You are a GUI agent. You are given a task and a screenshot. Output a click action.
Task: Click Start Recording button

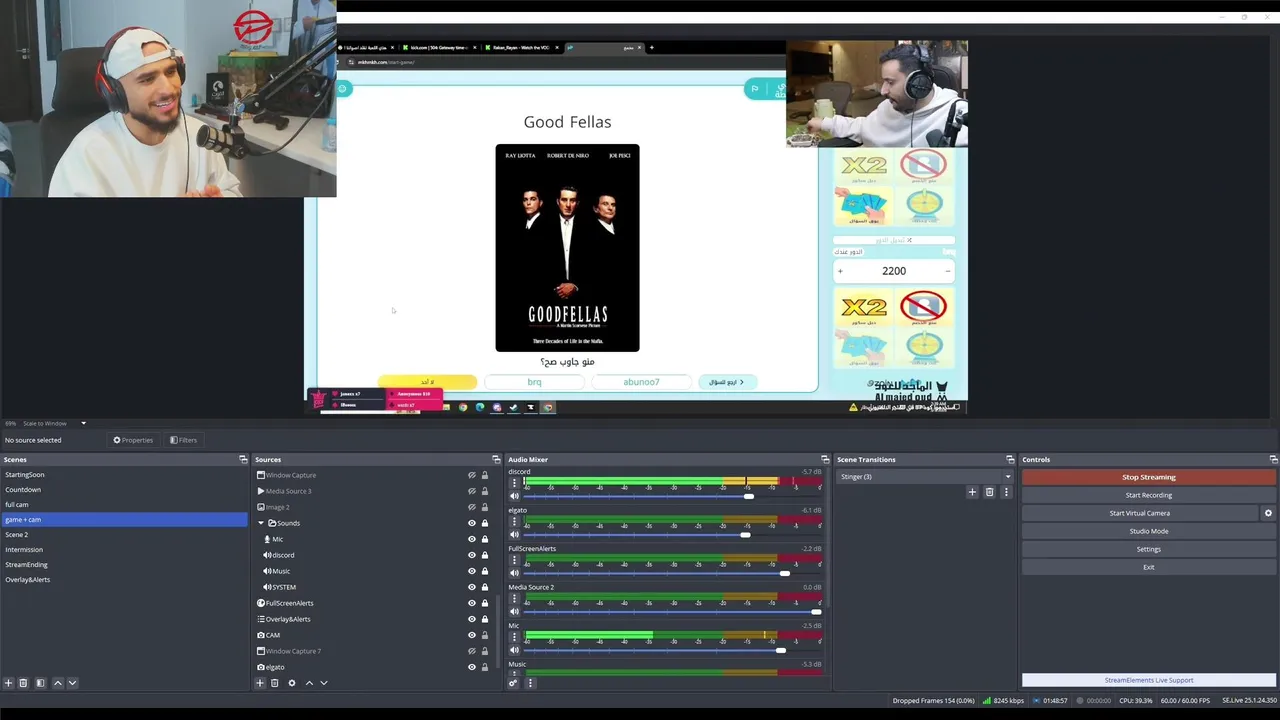1148,495
